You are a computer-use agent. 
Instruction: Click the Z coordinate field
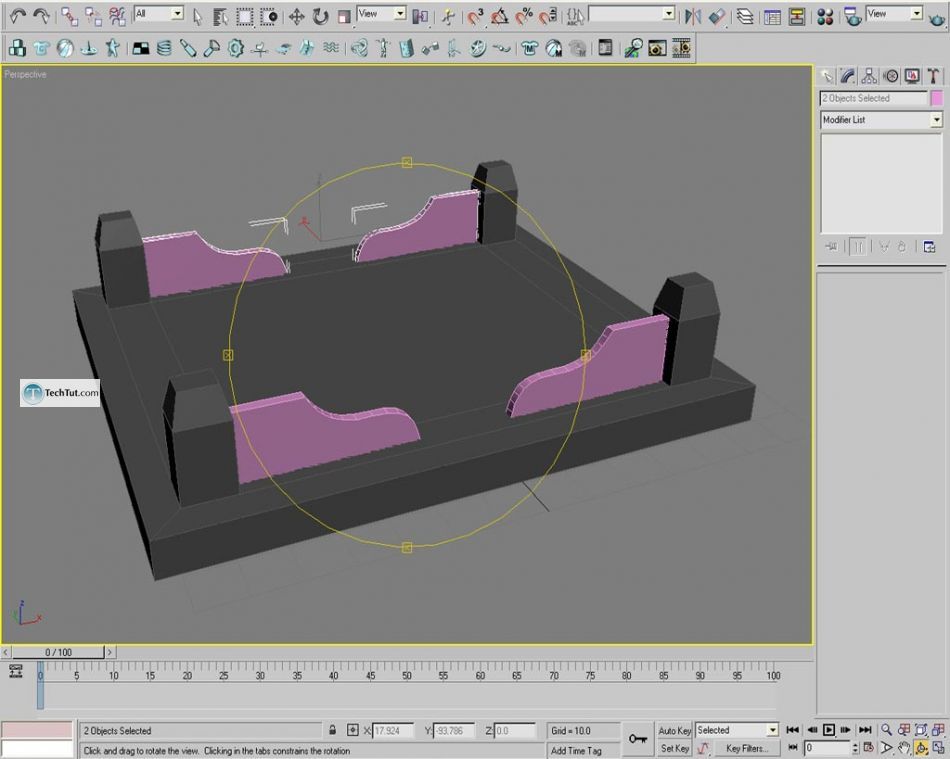[515, 731]
